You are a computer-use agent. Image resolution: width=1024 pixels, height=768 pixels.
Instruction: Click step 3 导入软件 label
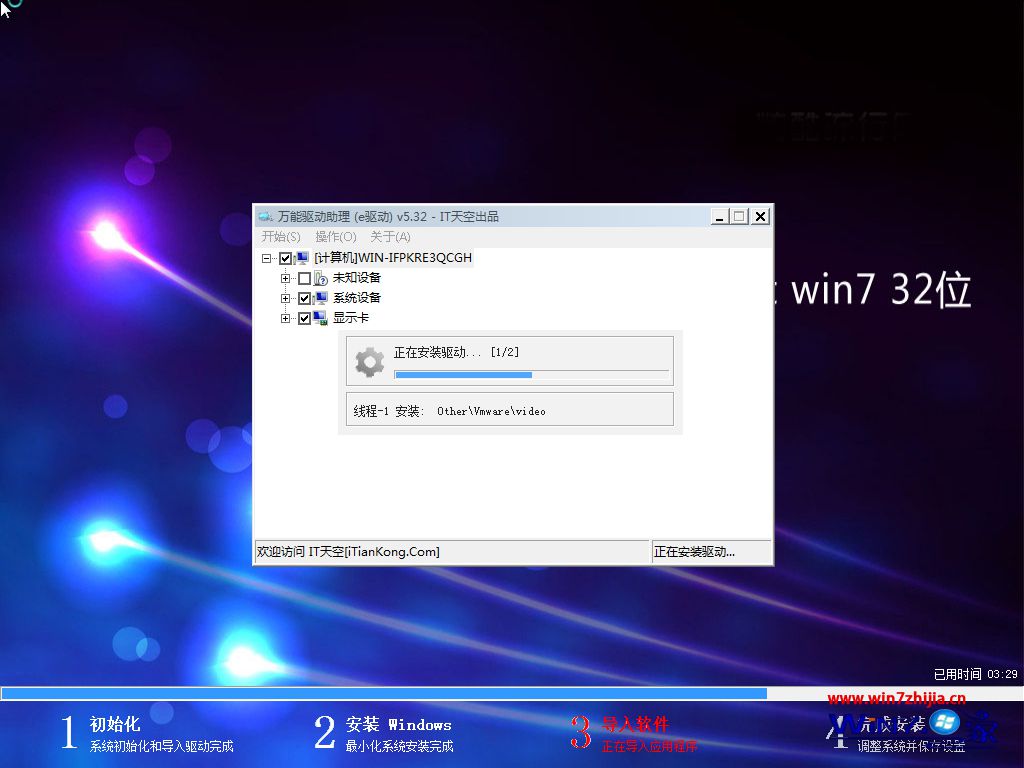[635, 724]
